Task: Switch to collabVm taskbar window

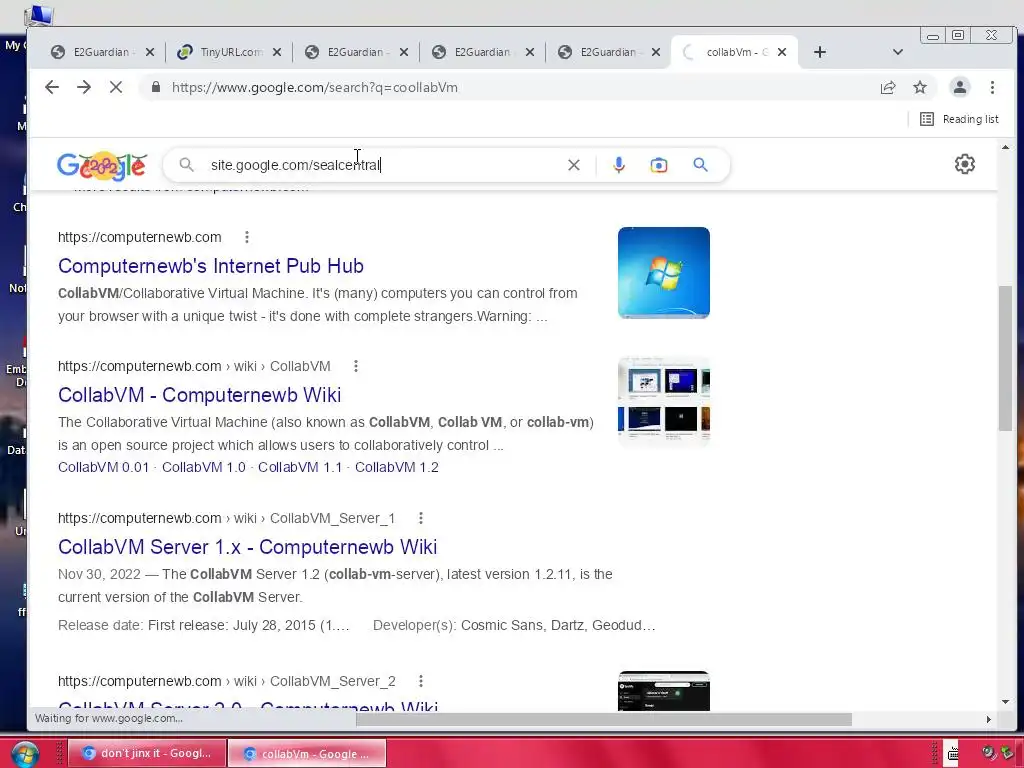Action: (x=307, y=753)
